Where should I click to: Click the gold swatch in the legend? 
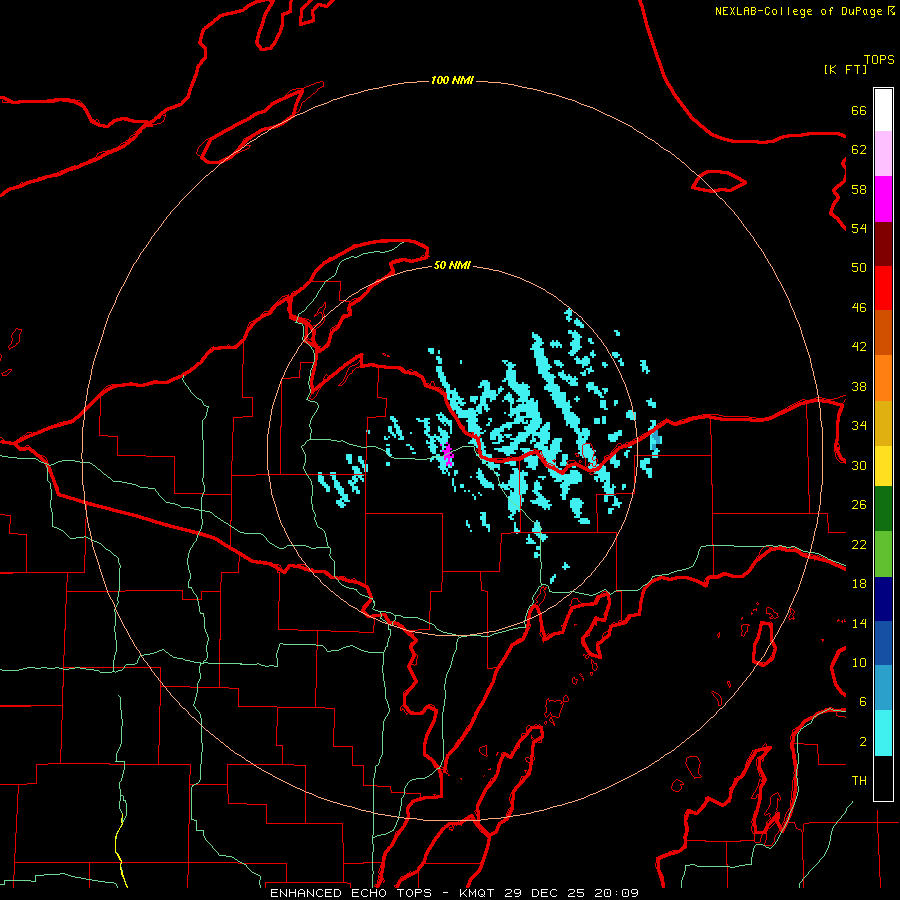(x=883, y=423)
